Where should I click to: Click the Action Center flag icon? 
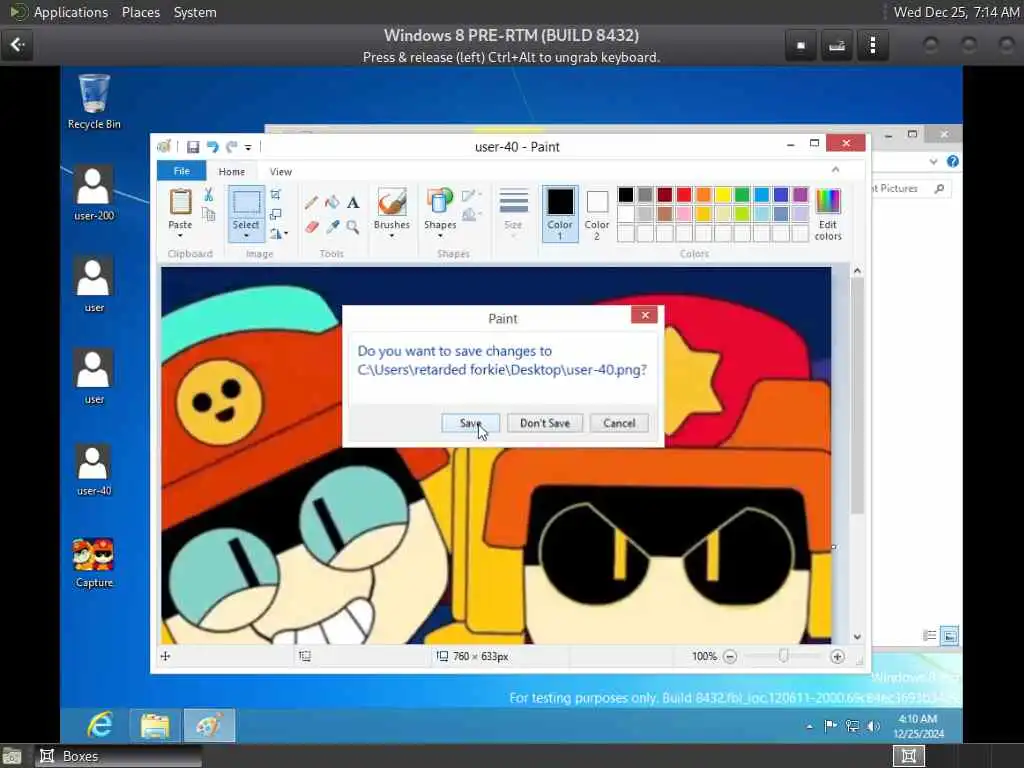[830, 726]
